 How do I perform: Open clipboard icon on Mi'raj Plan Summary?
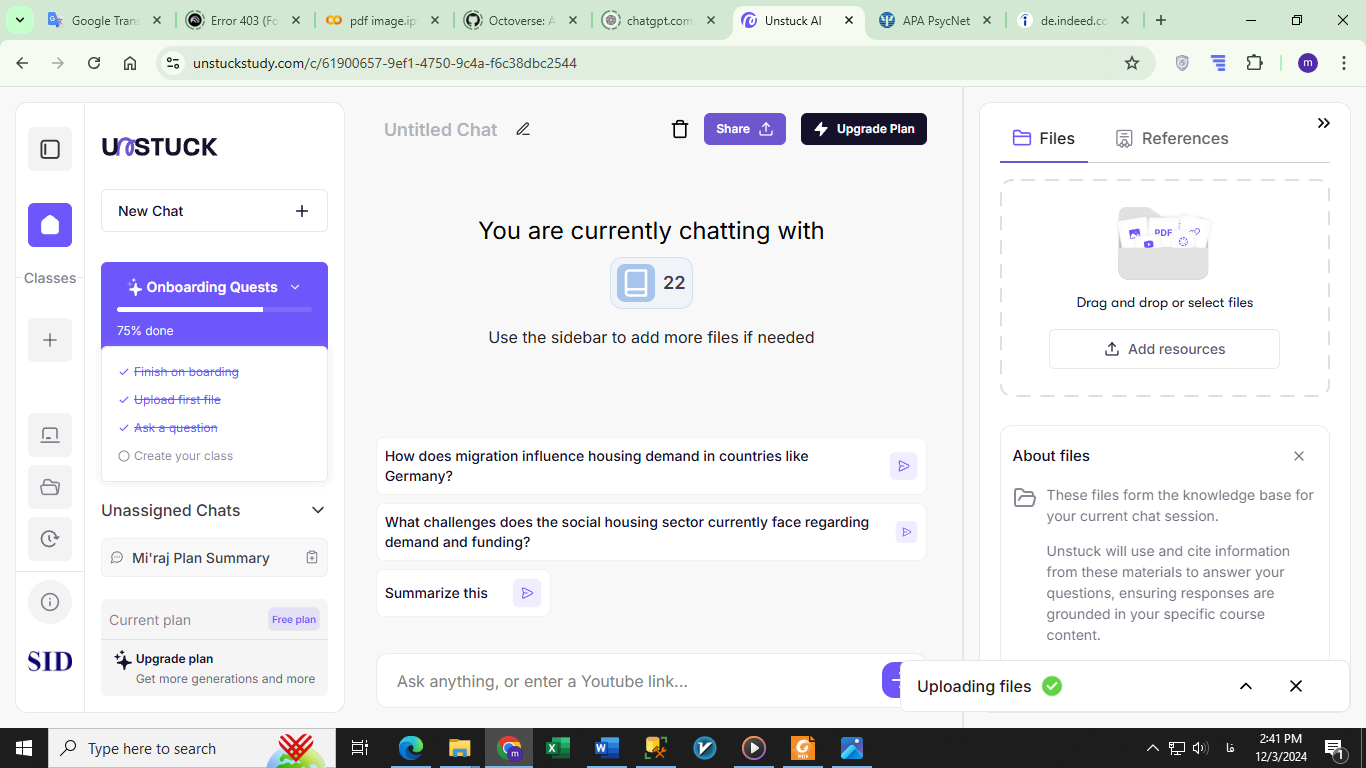point(312,558)
